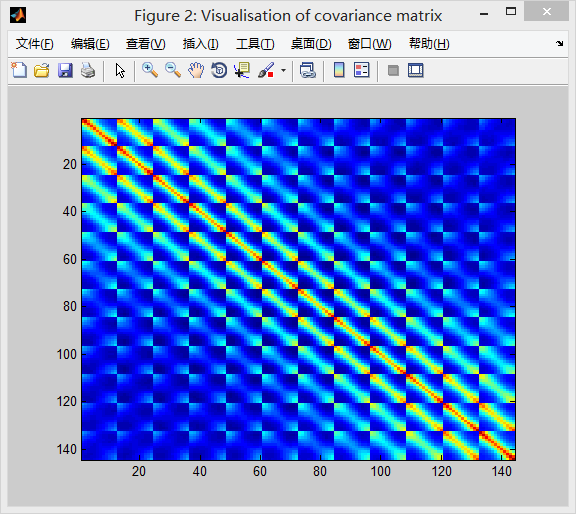Toggle the Brush data tool
Screen dimensions: 576x514
coord(266,70)
